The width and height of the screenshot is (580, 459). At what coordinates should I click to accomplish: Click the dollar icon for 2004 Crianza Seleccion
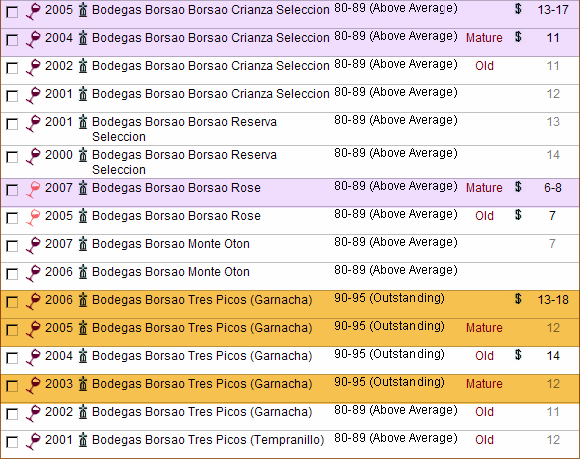518,37
